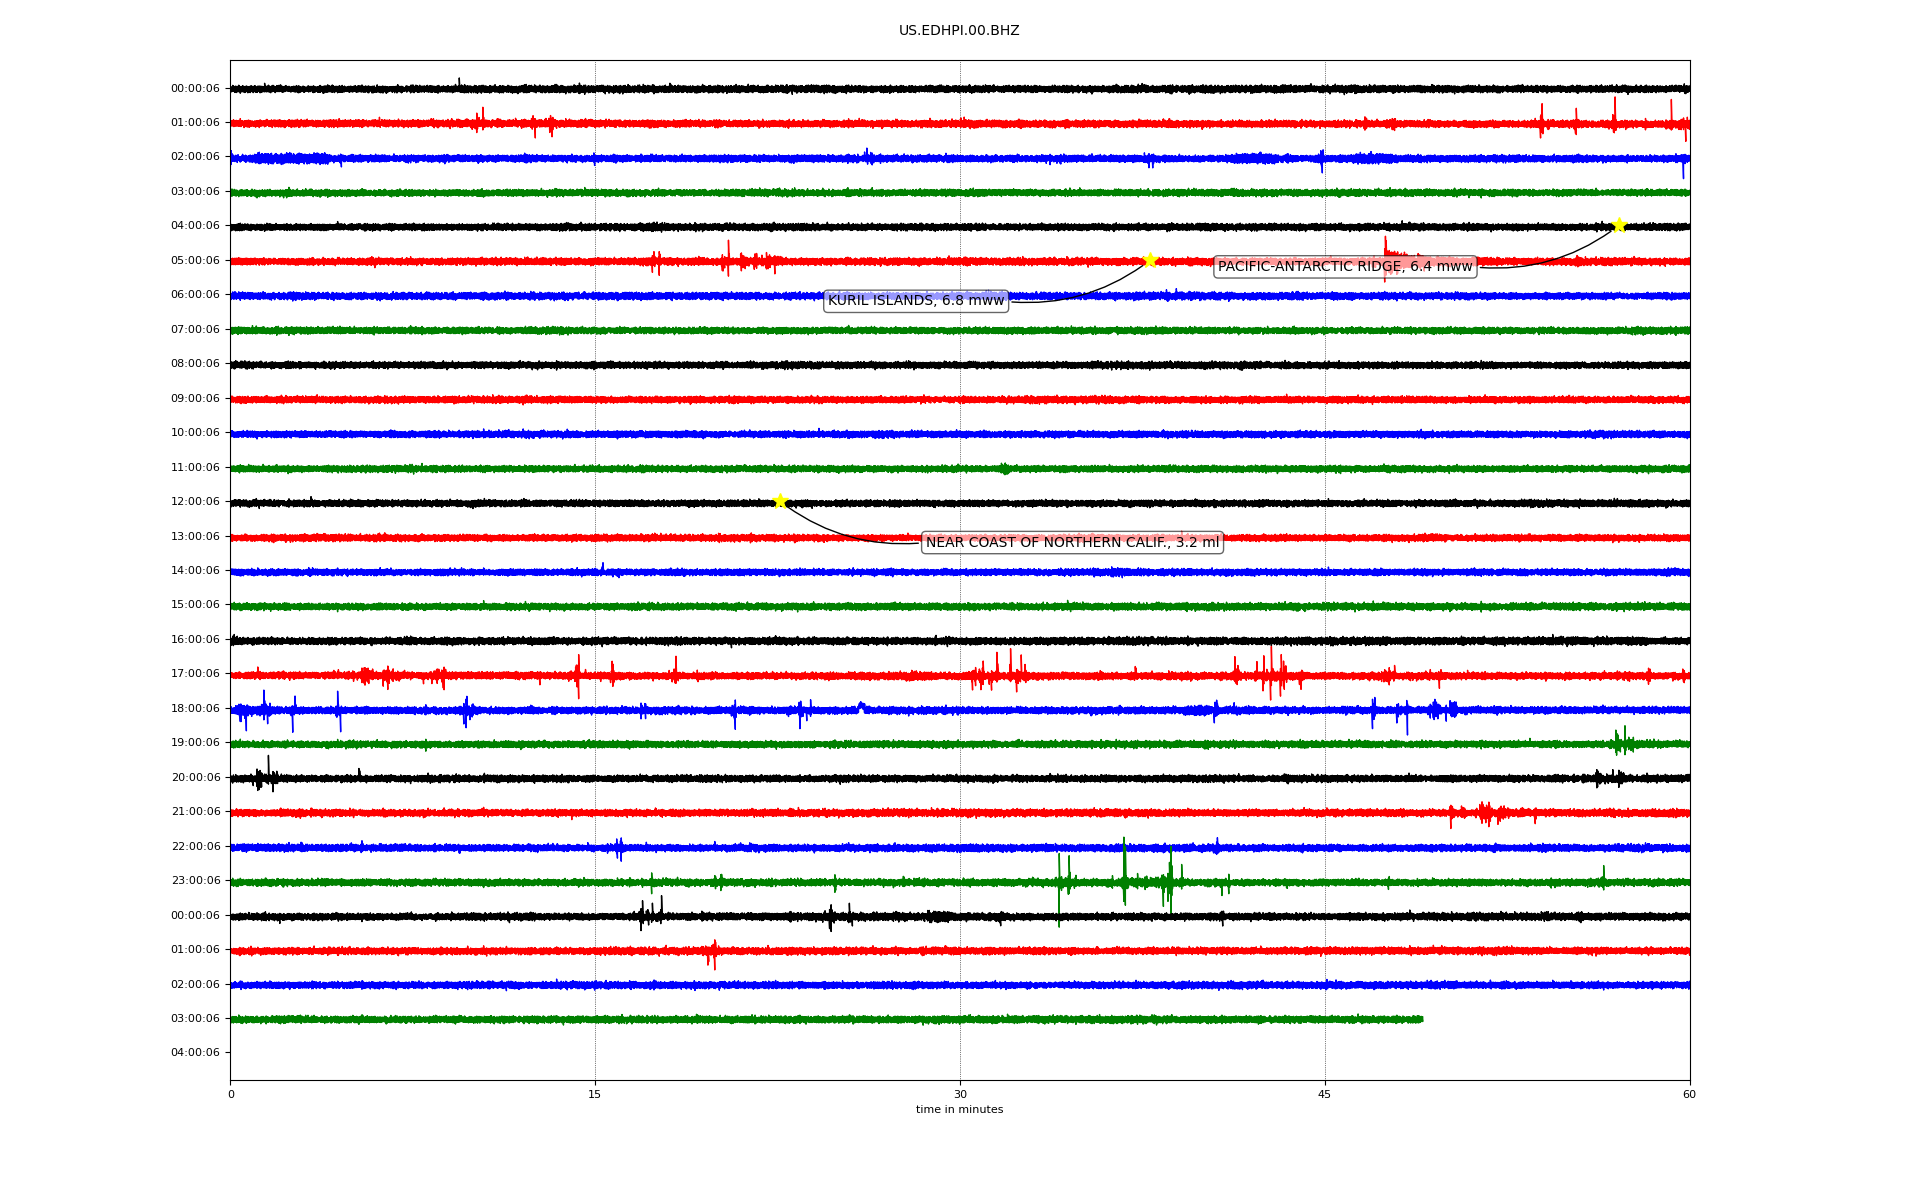Click the 23:00:06 row label
The height and width of the screenshot is (1200, 1920).
195,880
